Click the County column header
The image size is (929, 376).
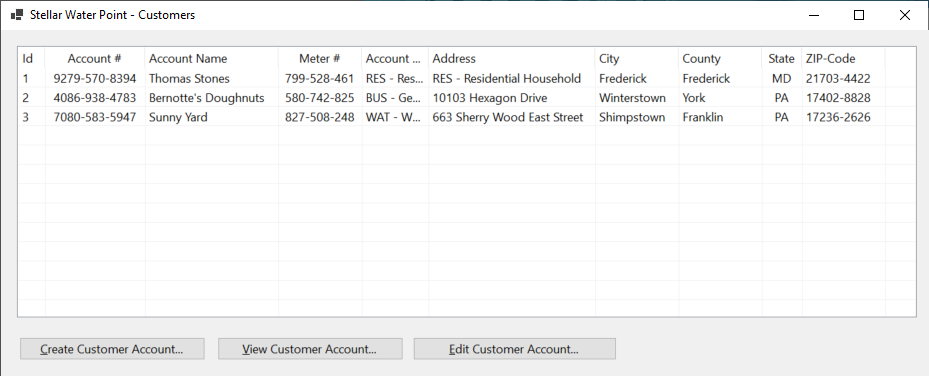720,59
